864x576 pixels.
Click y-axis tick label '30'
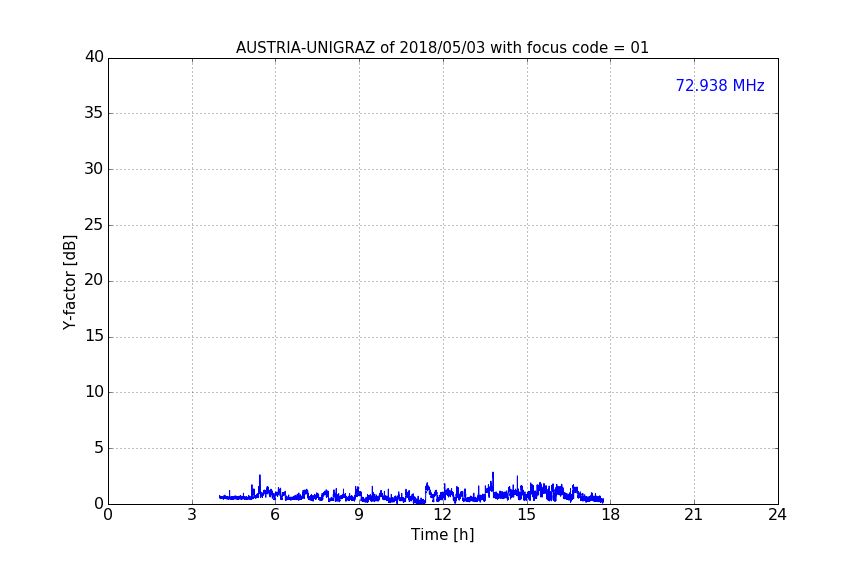(94, 169)
